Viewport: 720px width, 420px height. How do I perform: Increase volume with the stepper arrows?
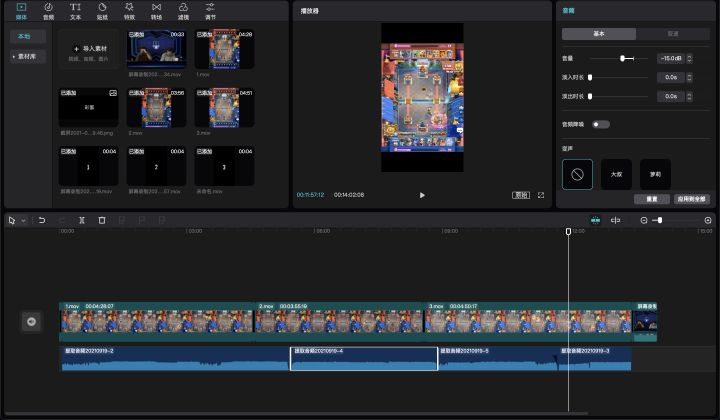pyautogui.click(x=689, y=56)
